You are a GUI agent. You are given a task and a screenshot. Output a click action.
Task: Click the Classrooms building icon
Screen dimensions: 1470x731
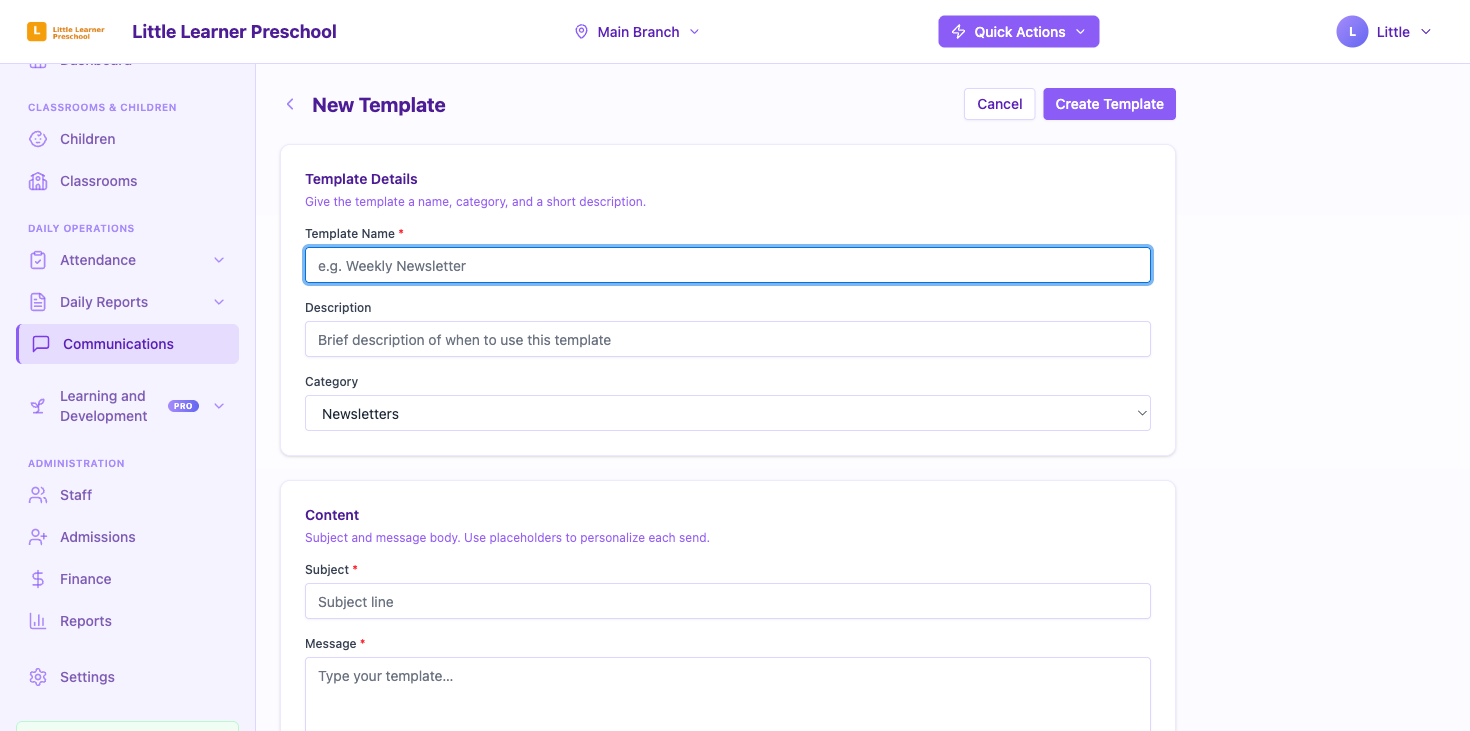coord(38,181)
